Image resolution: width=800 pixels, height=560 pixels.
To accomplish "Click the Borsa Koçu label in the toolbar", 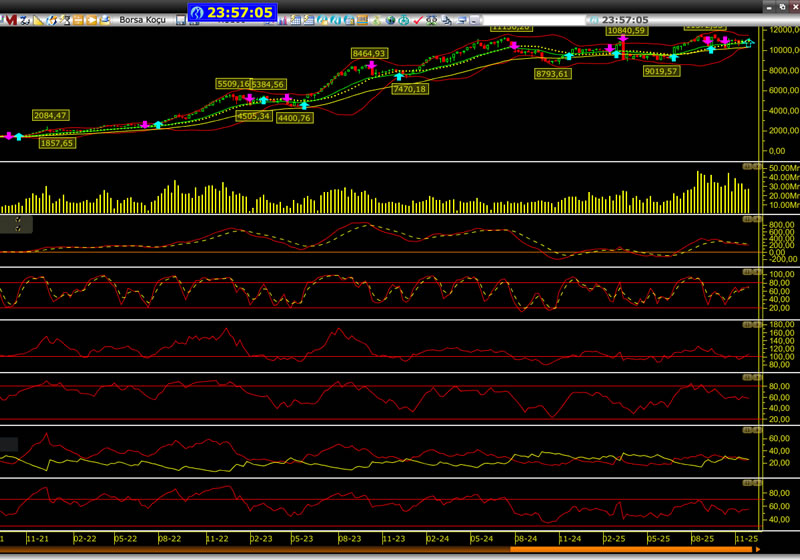I will 142,20.
